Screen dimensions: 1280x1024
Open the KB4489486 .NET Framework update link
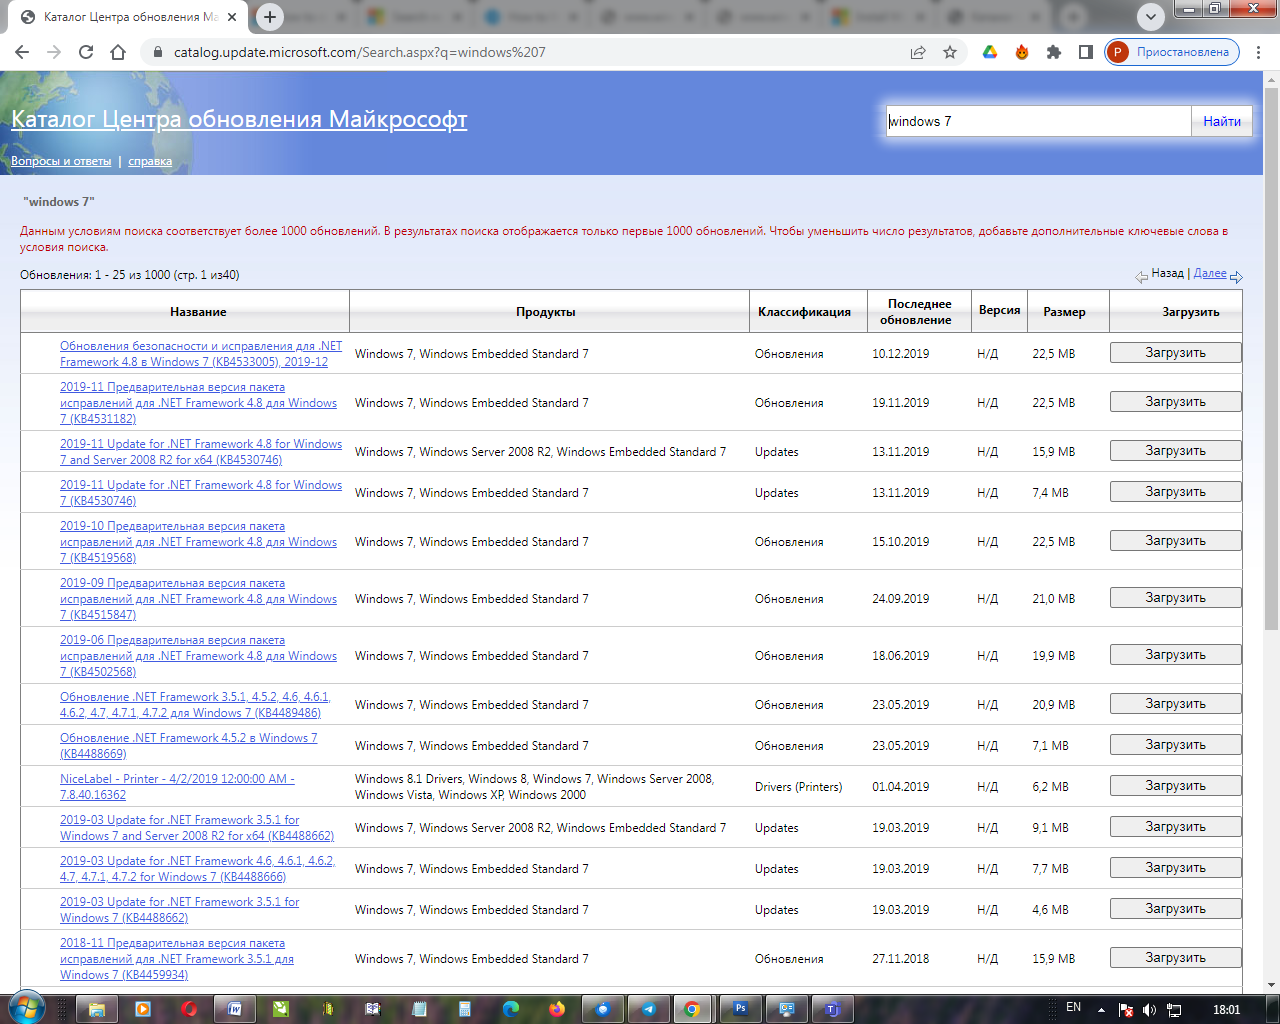(195, 705)
